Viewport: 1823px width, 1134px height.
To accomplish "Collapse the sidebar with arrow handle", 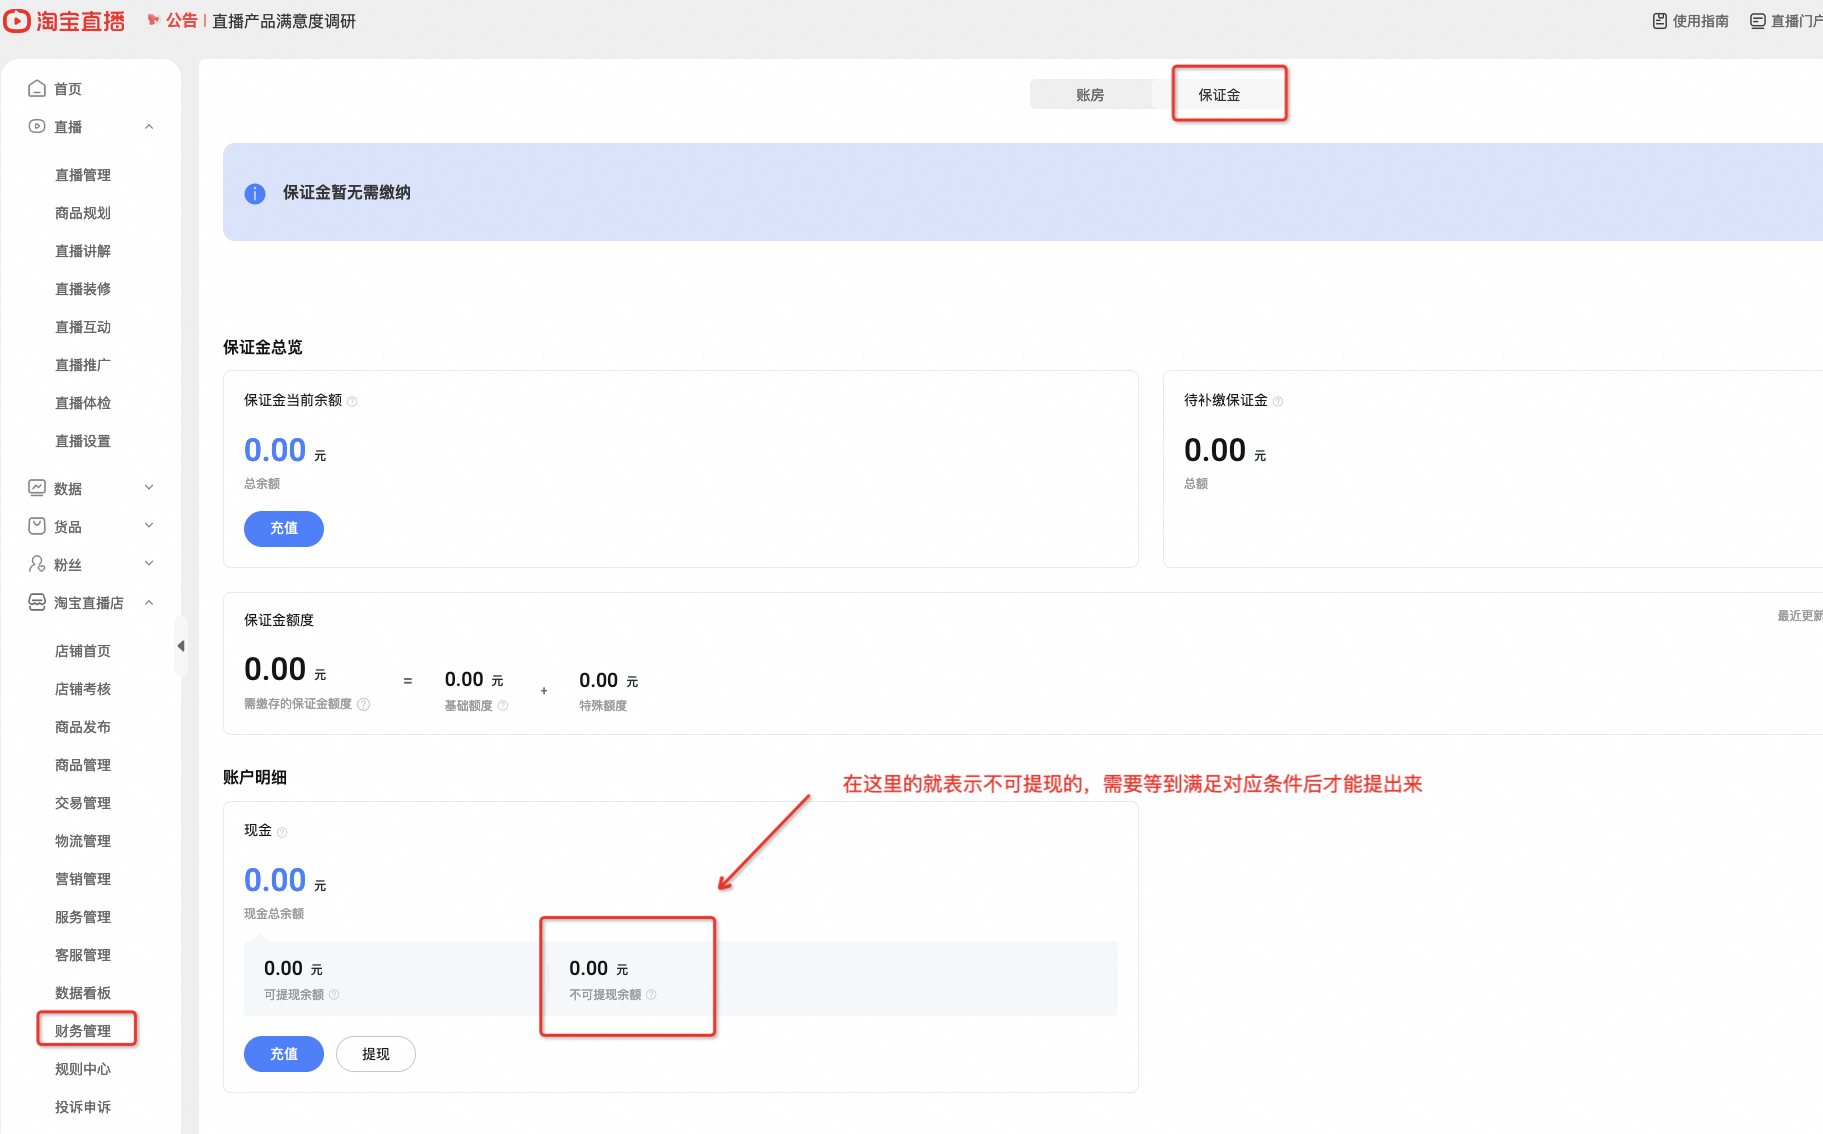I will tap(181, 646).
